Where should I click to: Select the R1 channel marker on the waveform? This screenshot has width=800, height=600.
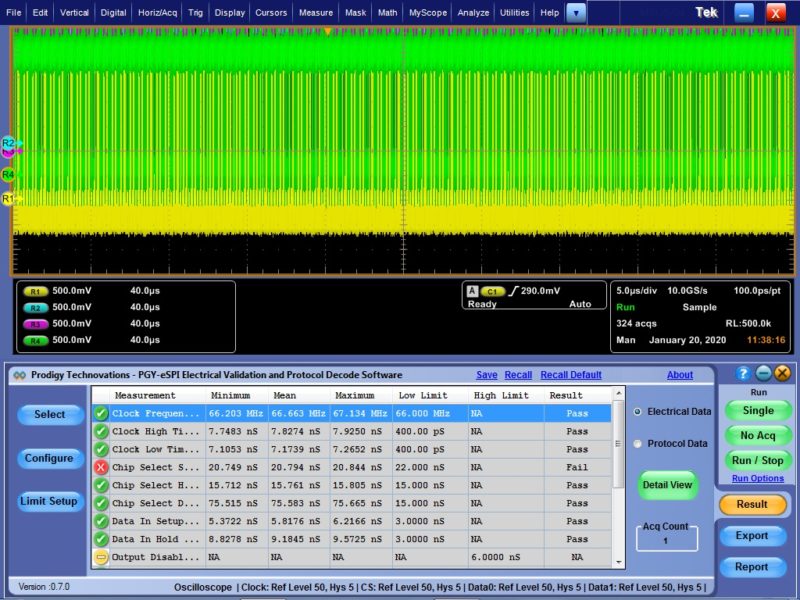tap(9, 198)
